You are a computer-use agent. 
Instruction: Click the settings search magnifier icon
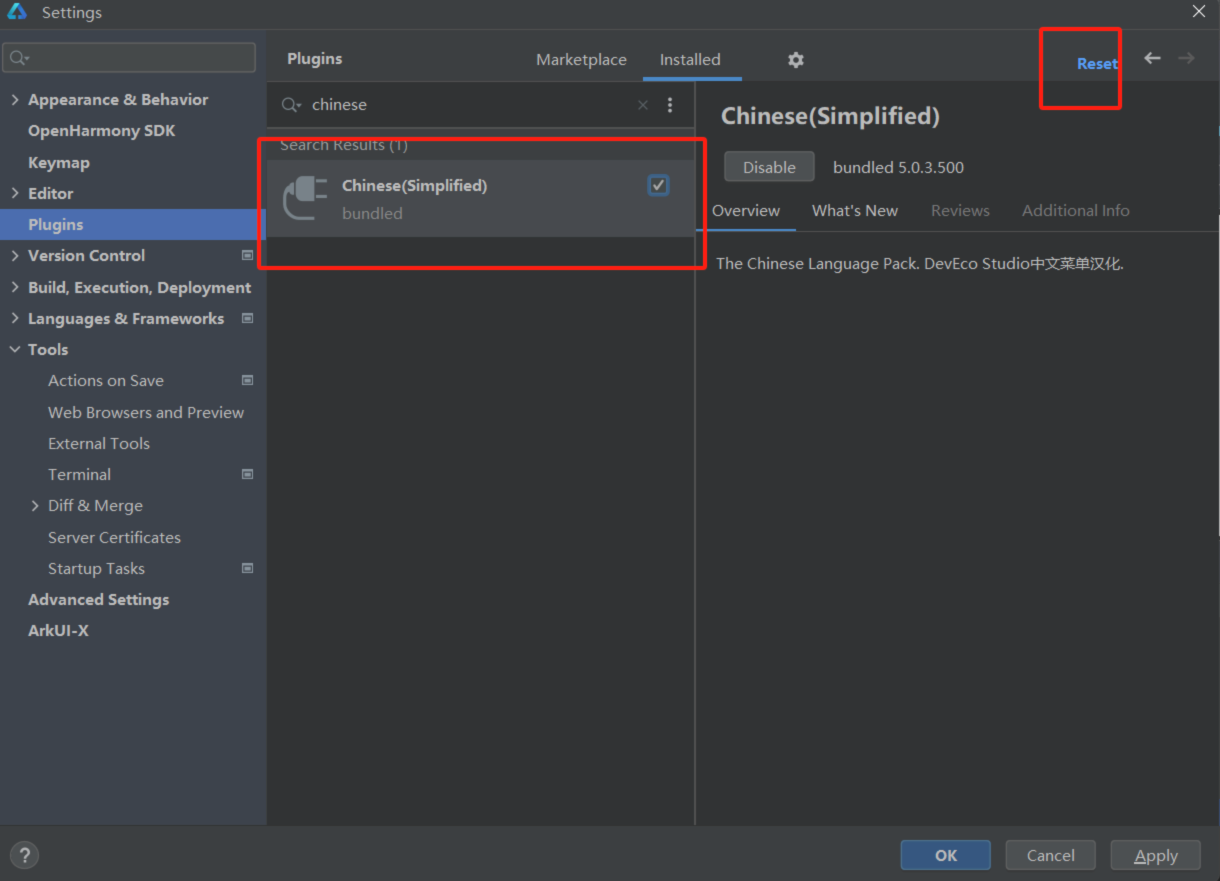pyautogui.click(x=19, y=58)
